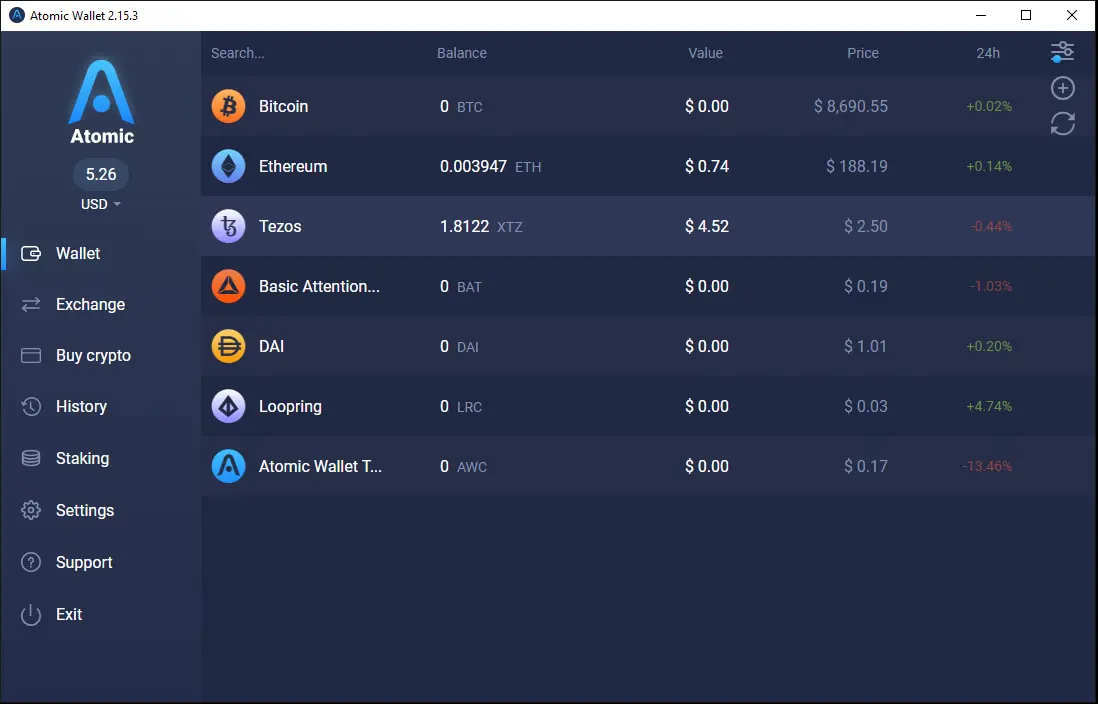
Task: Click the -0.44% Tezos change
Action: coord(991,226)
